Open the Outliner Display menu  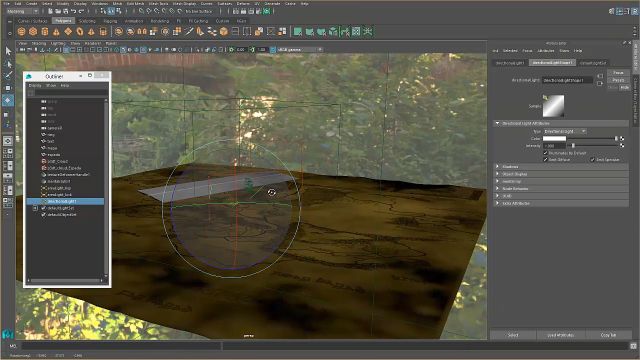click(x=35, y=86)
